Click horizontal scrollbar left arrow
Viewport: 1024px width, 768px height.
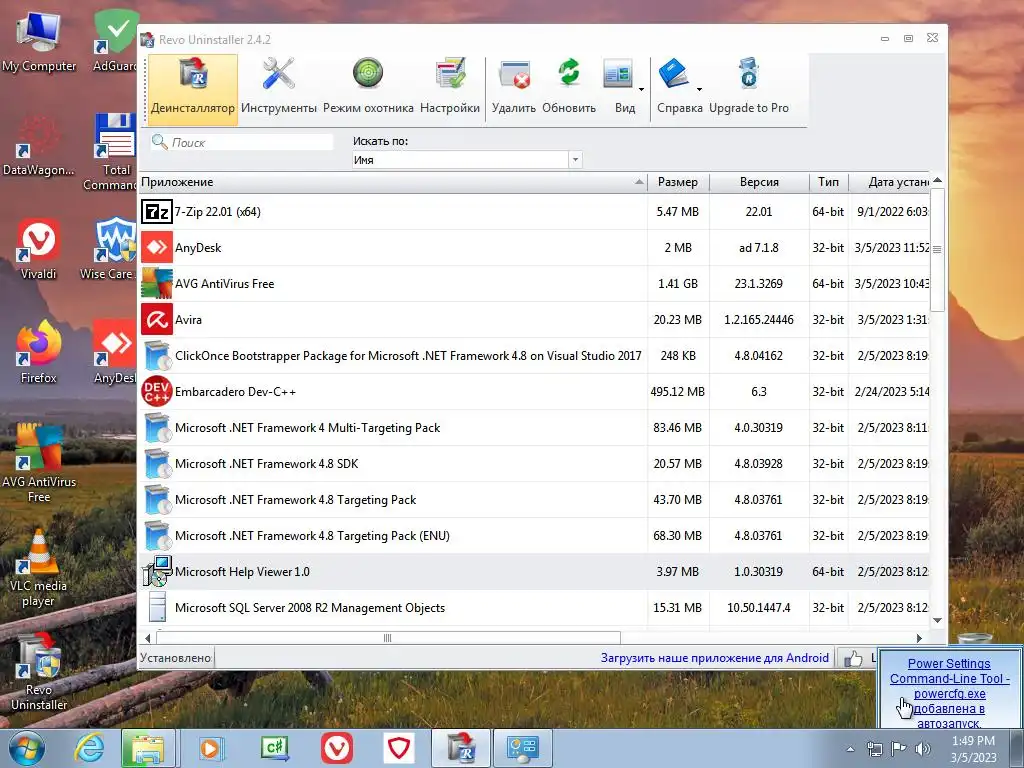pyautogui.click(x=148, y=638)
